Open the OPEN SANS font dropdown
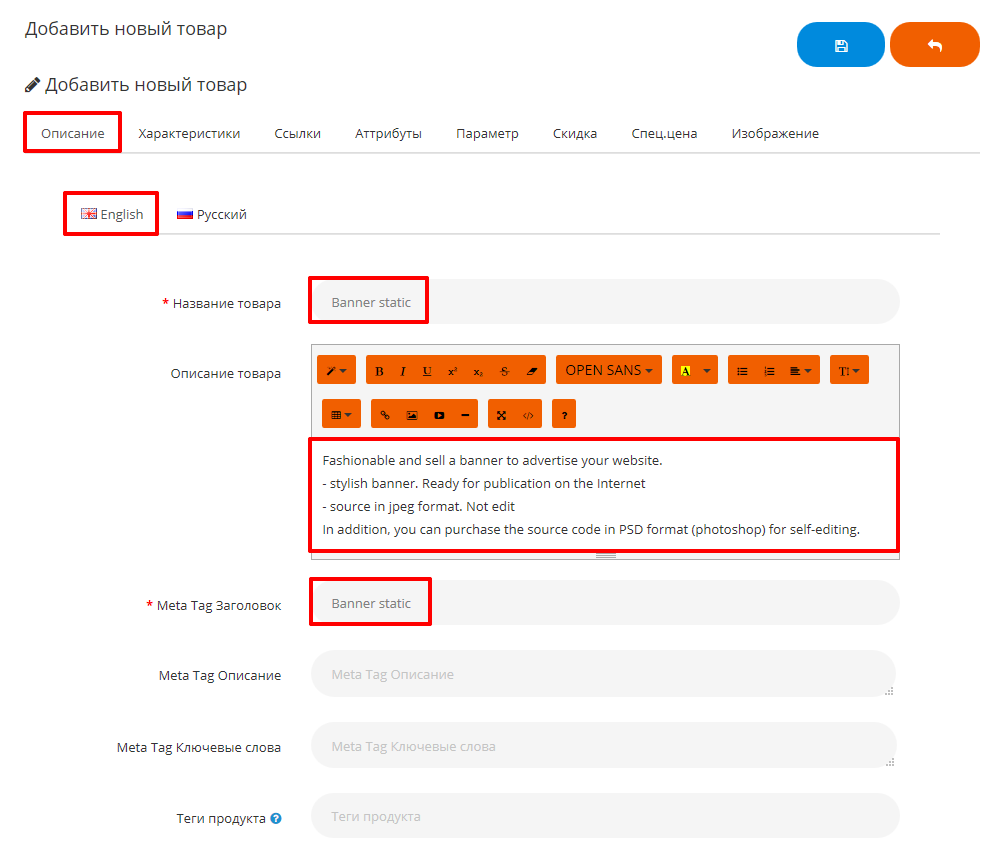Viewport: 995px width, 865px height. coord(608,371)
